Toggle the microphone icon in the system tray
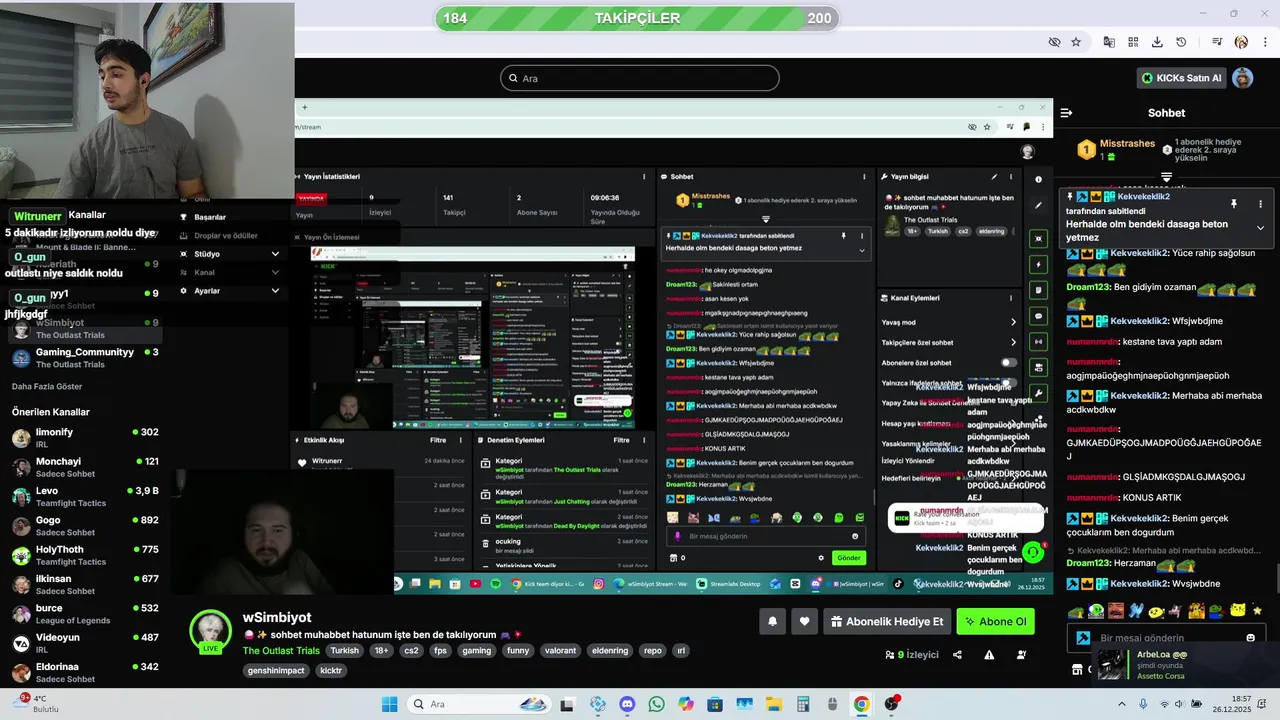Viewport: 1280px width, 720px height. (x=1143, y=704)
